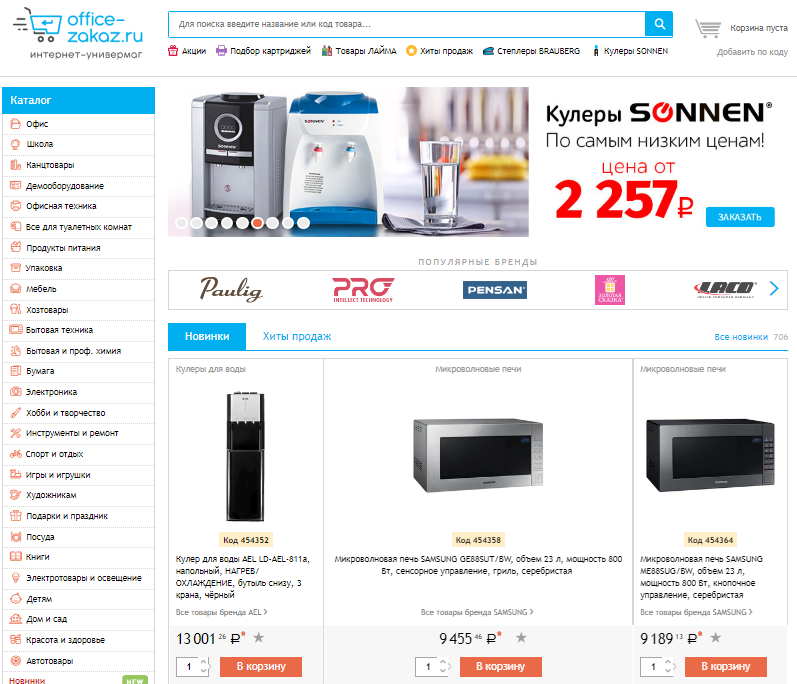Click the office-zakaz.ru logo
Viewport: 797px width, 684px height.
pos(78,34)
